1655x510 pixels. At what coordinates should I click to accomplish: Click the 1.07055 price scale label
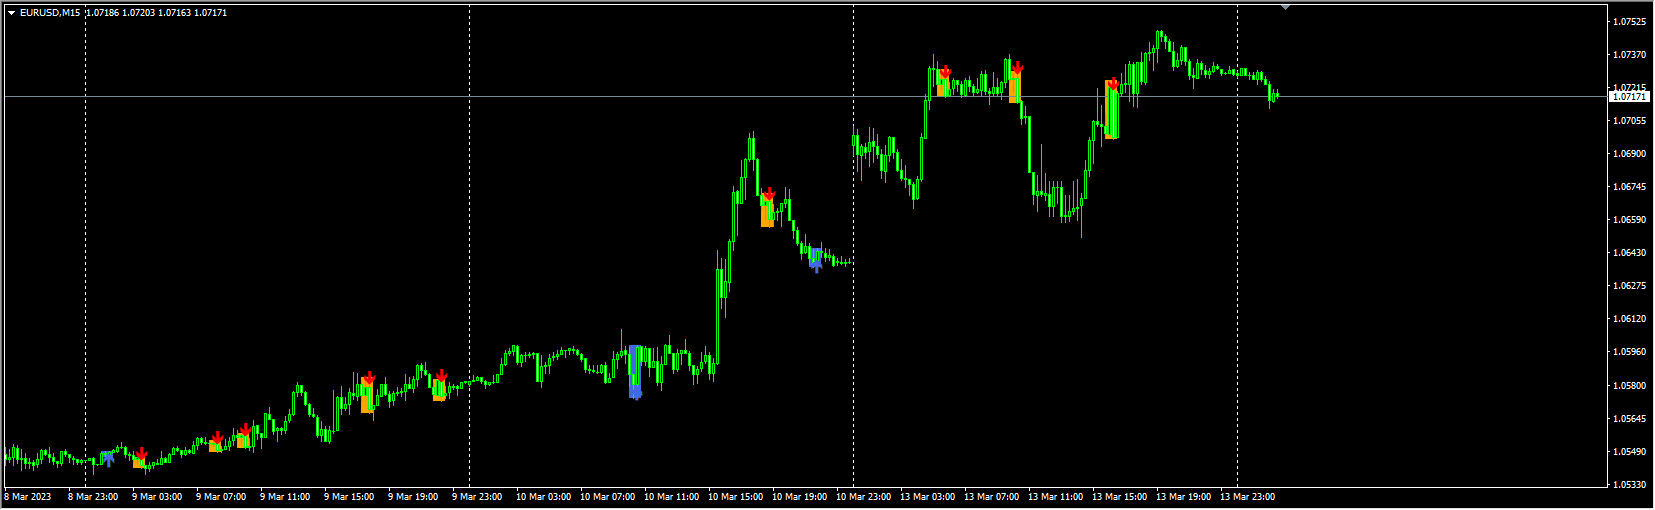pos(1629,121)
